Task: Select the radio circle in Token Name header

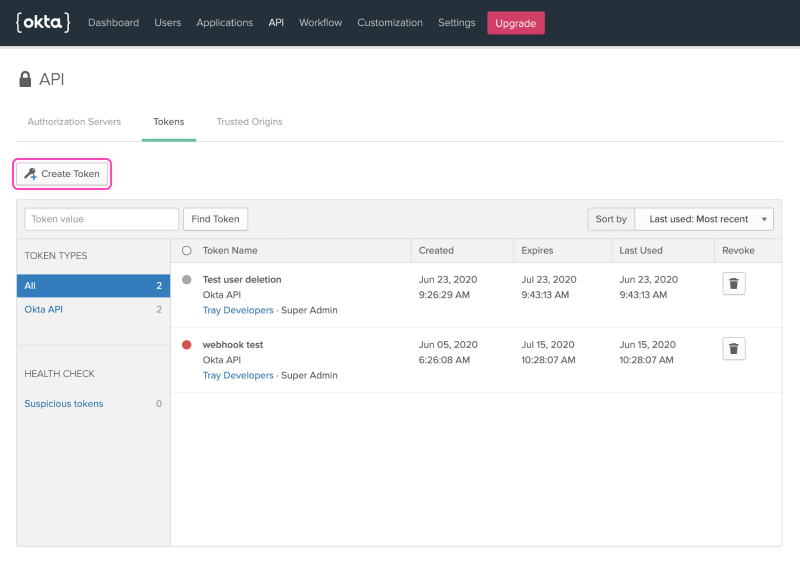Action: (187, 251)
